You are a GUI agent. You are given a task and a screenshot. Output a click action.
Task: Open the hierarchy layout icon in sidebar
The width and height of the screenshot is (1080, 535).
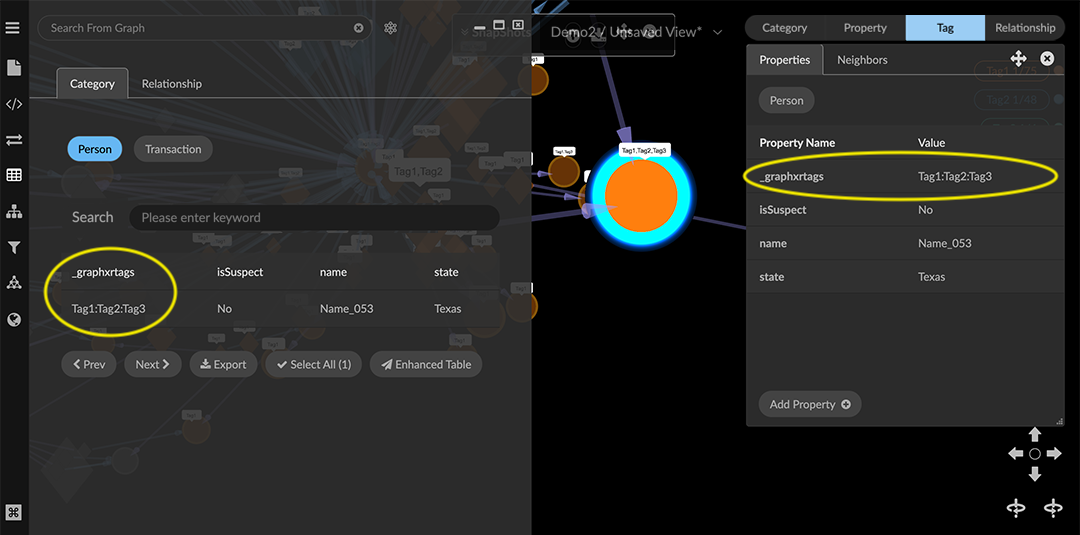click(14, 211)
